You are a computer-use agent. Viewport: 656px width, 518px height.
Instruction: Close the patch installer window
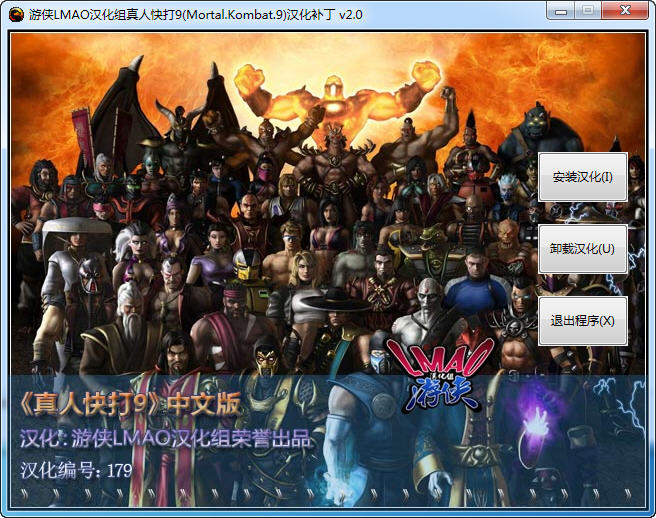point(625,10)
